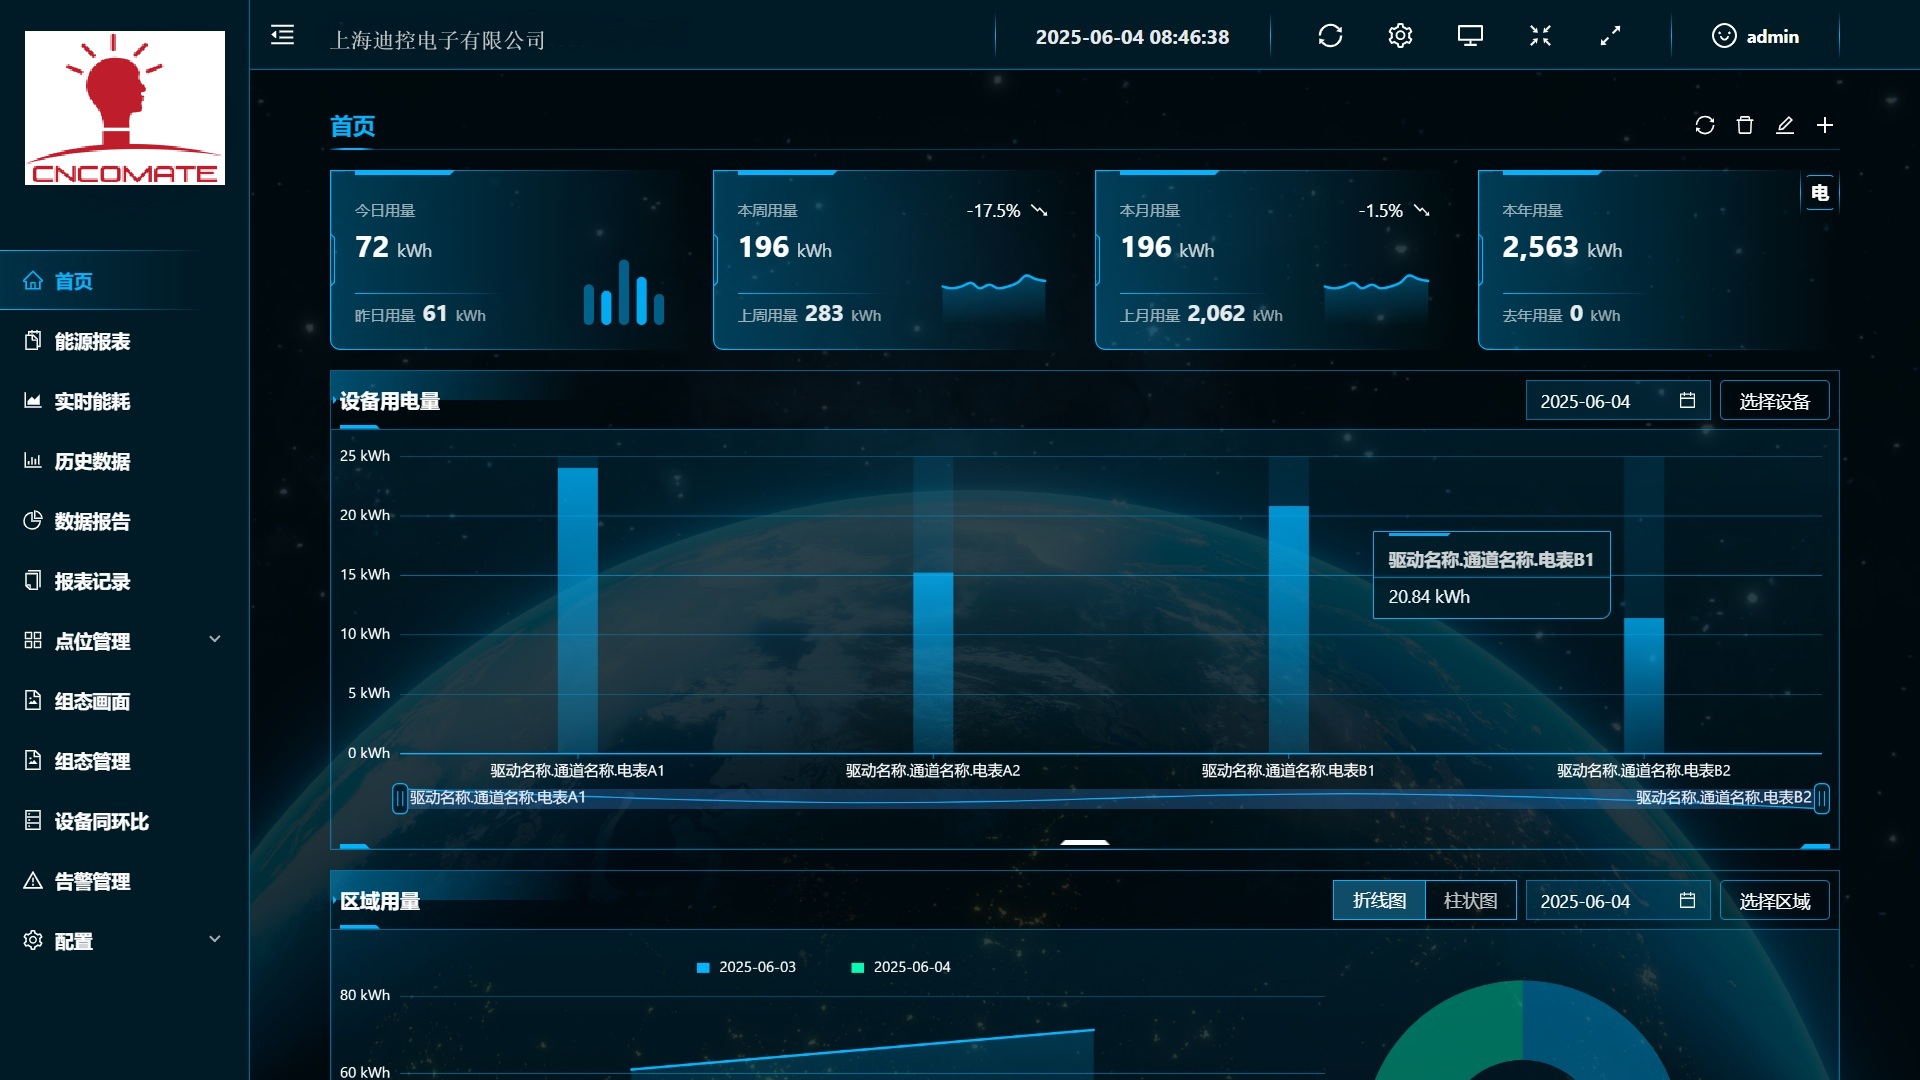The height and width of the screenshot is (1080, 1920).
Task: Go to the 告警管理 alarm management page
Action: [92, 881]
